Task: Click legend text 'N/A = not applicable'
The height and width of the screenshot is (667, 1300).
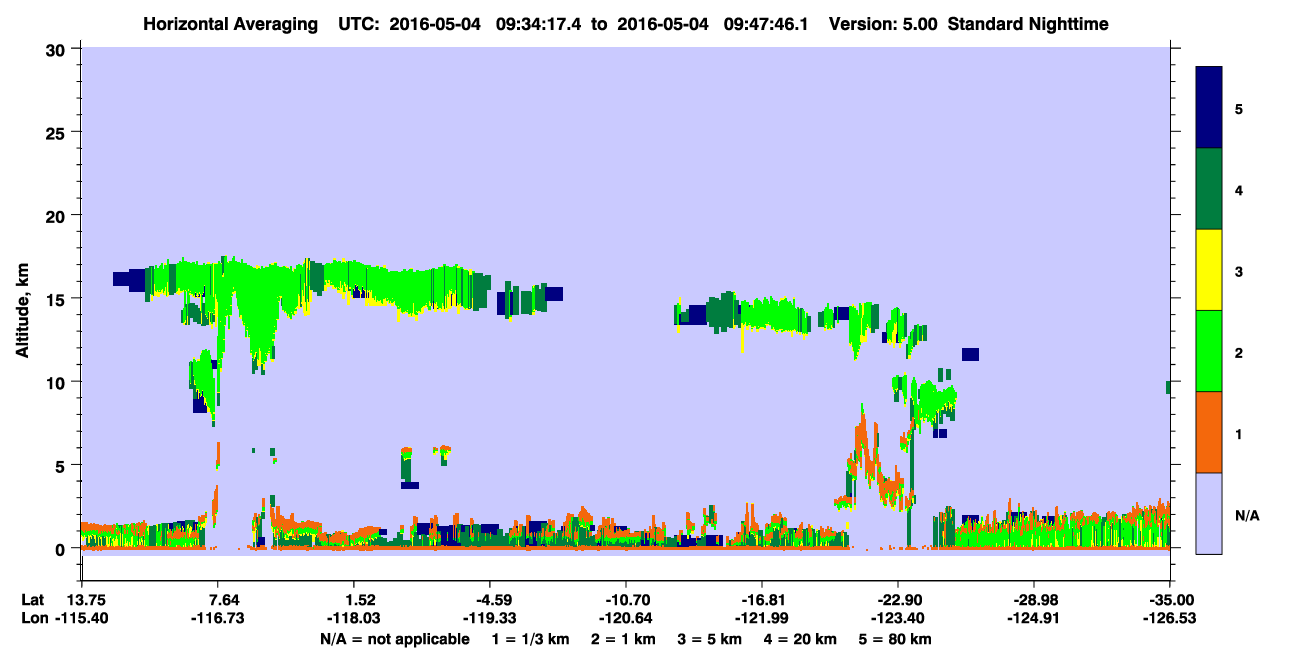Action: tap(394, 639)
